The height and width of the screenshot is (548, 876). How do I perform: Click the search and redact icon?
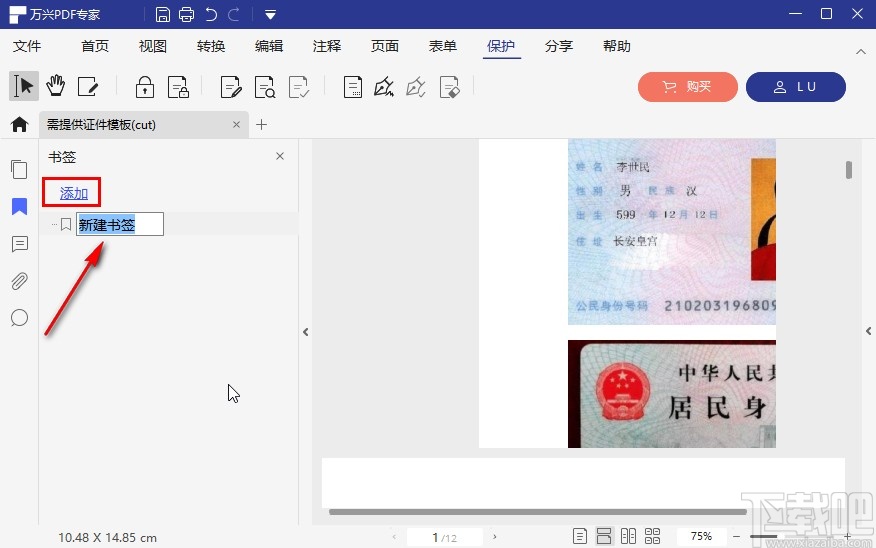pyautogui.click(x=265, y=87)
